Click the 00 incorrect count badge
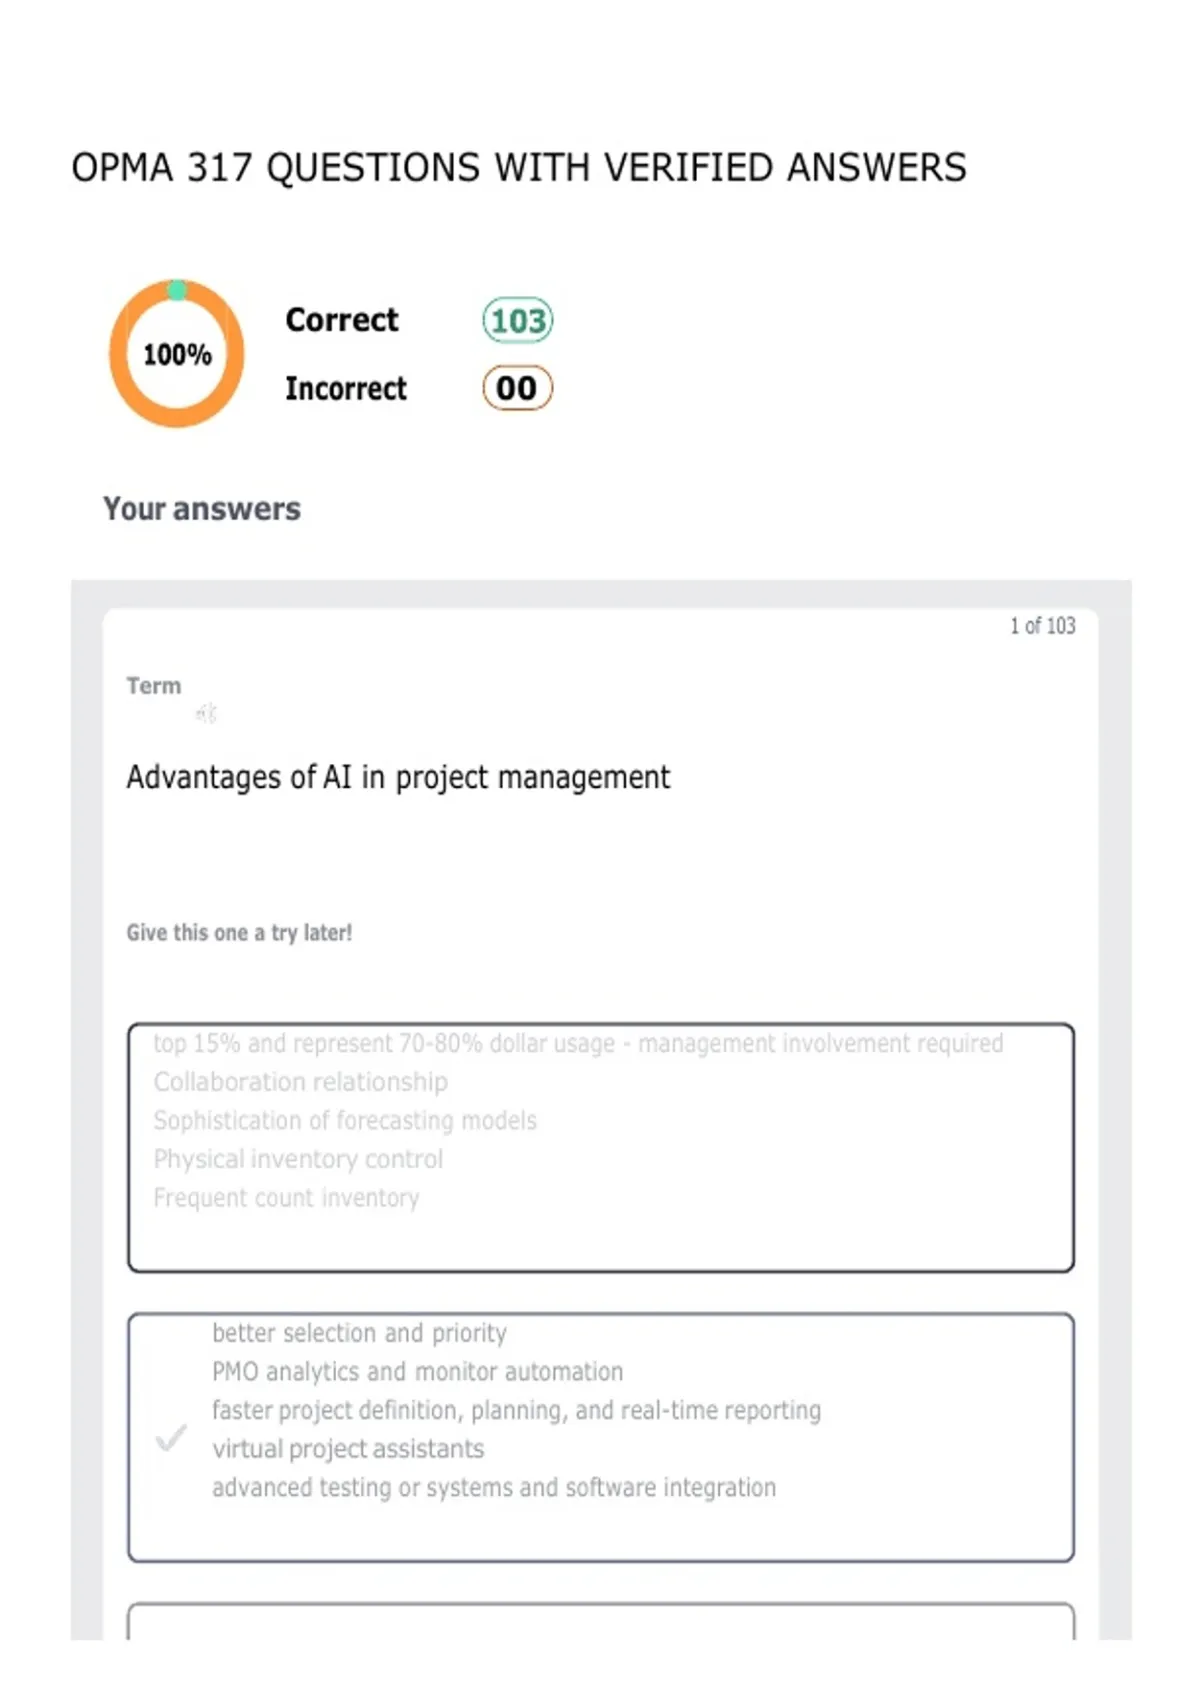 (517, 388)
